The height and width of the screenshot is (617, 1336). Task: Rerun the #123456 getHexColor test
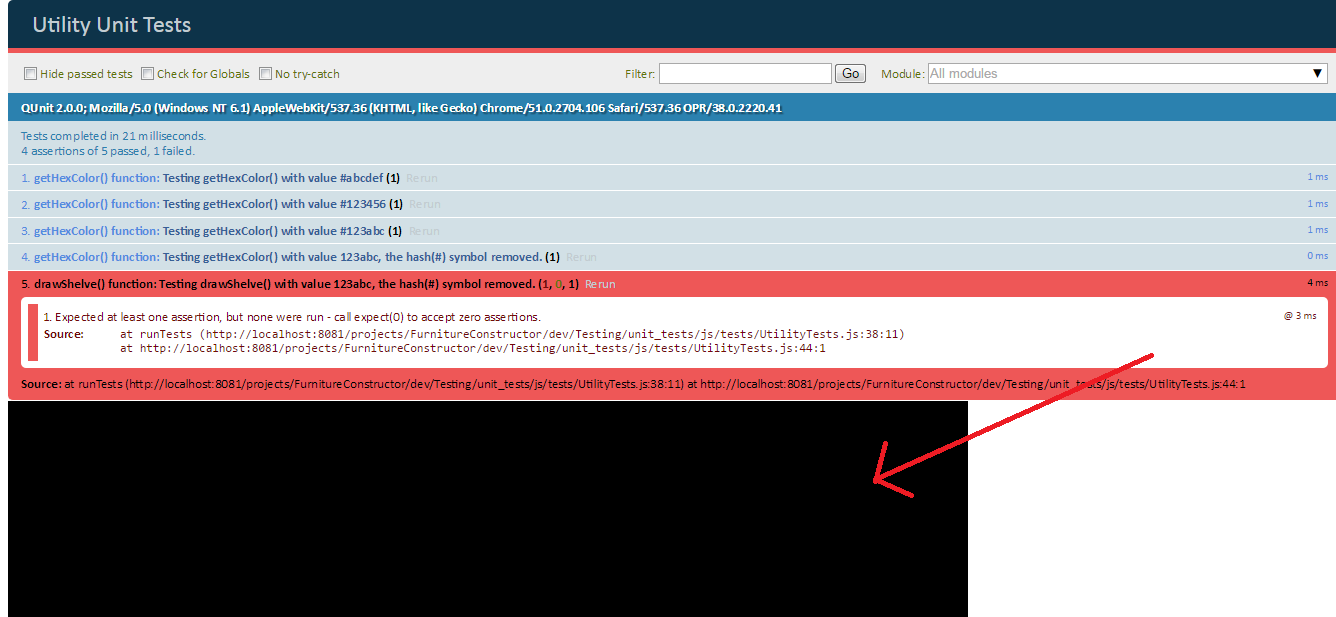tap(424, 204)
